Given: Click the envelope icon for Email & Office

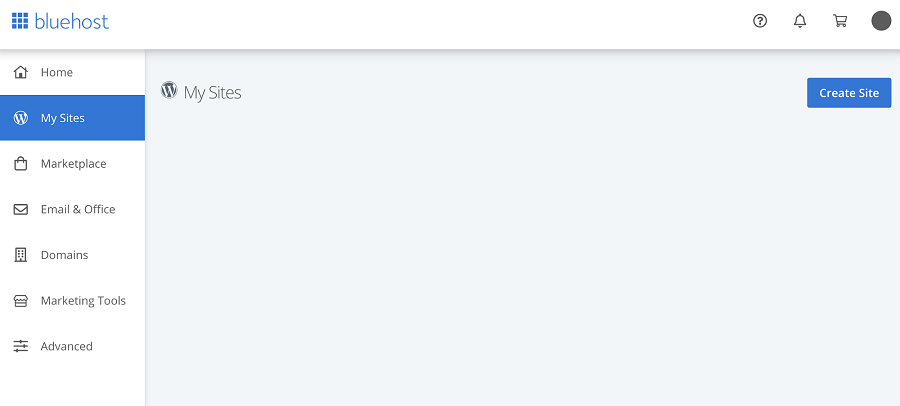Looking at the screenshot, I should (x=21, y=210).
